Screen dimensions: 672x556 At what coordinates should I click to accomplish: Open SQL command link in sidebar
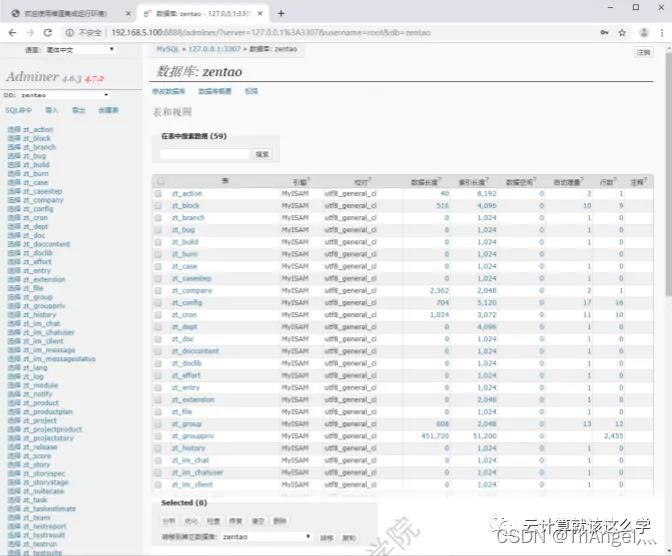pyautogui.click(x=18, y=110)
